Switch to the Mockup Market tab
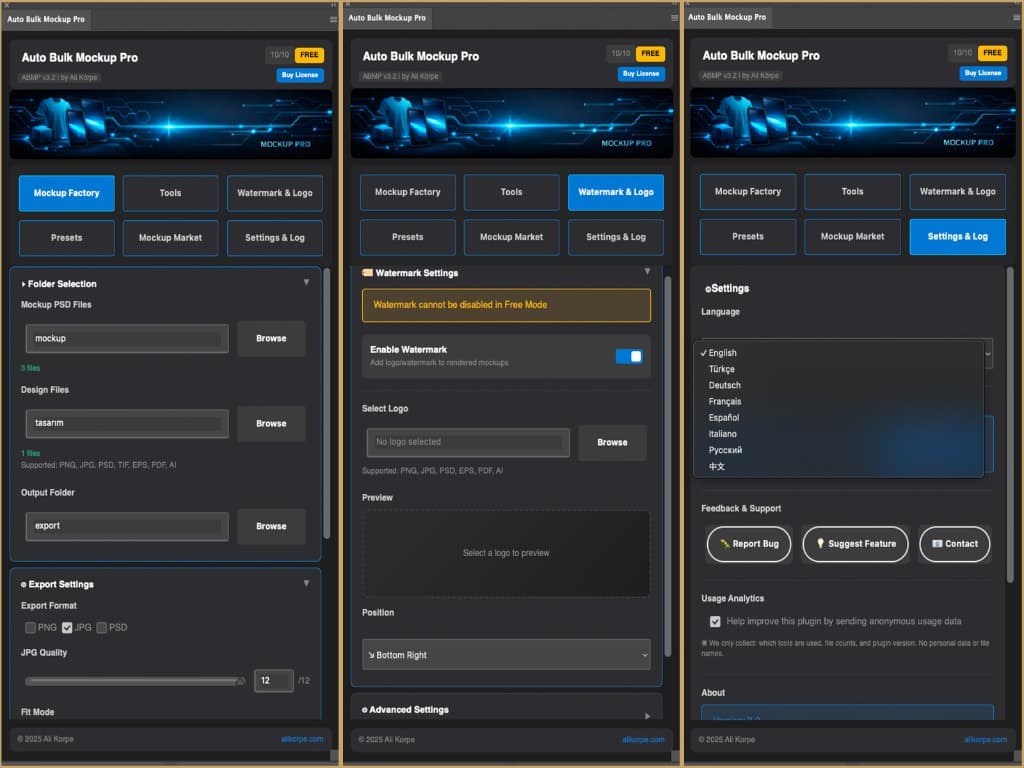The image size is (1024, 768). pos(170,238)
